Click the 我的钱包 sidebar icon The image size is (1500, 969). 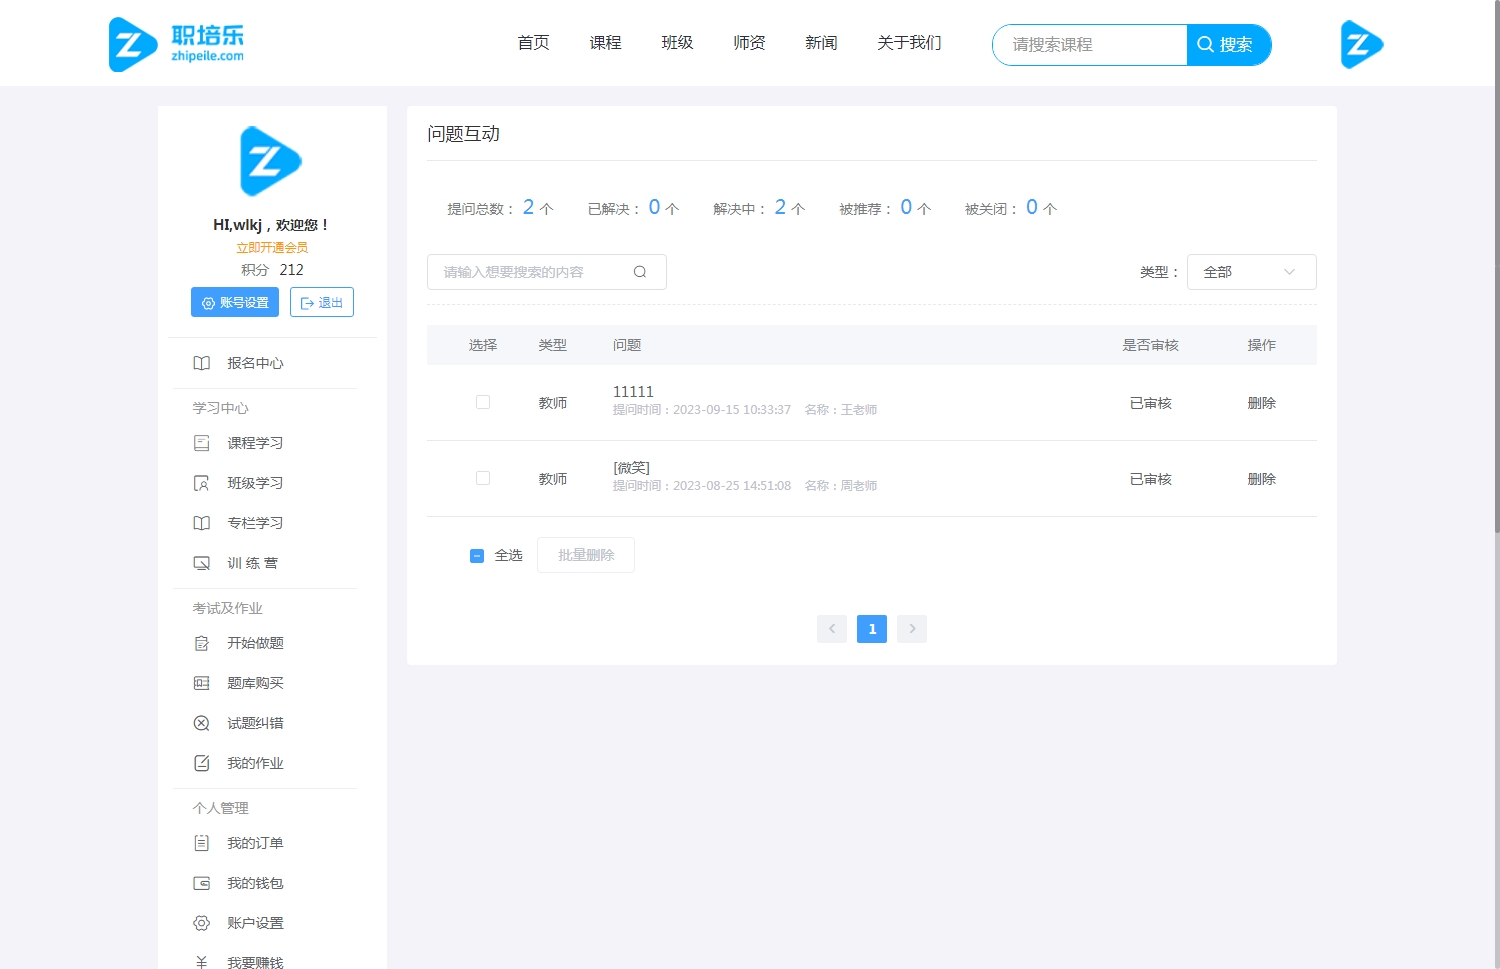point(202,883)
